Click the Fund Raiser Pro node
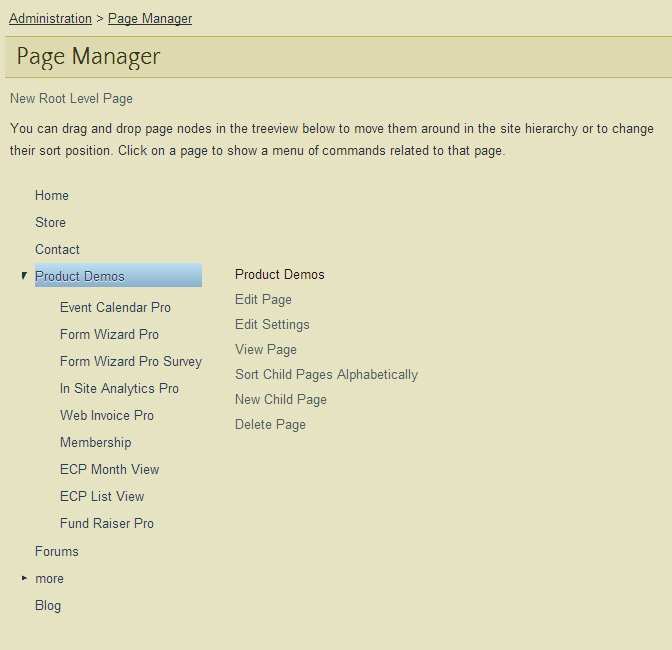 107,524
